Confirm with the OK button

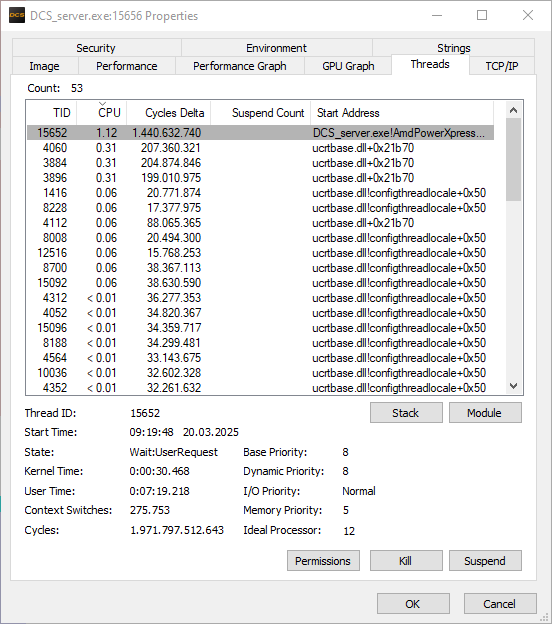(x=413, y=604)
